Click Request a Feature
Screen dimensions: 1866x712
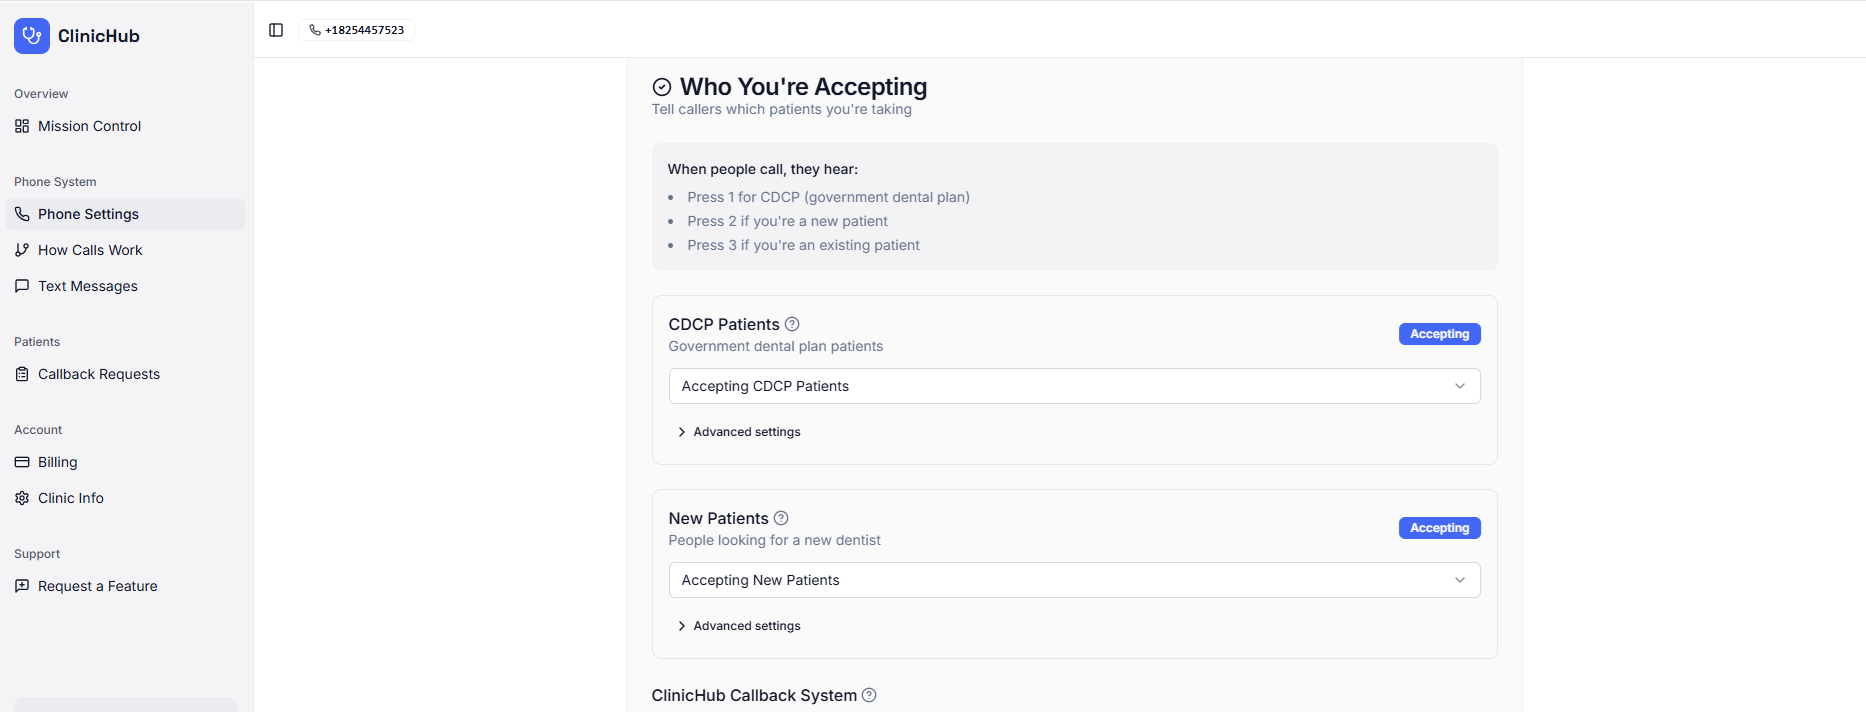(x=97, y=586)
